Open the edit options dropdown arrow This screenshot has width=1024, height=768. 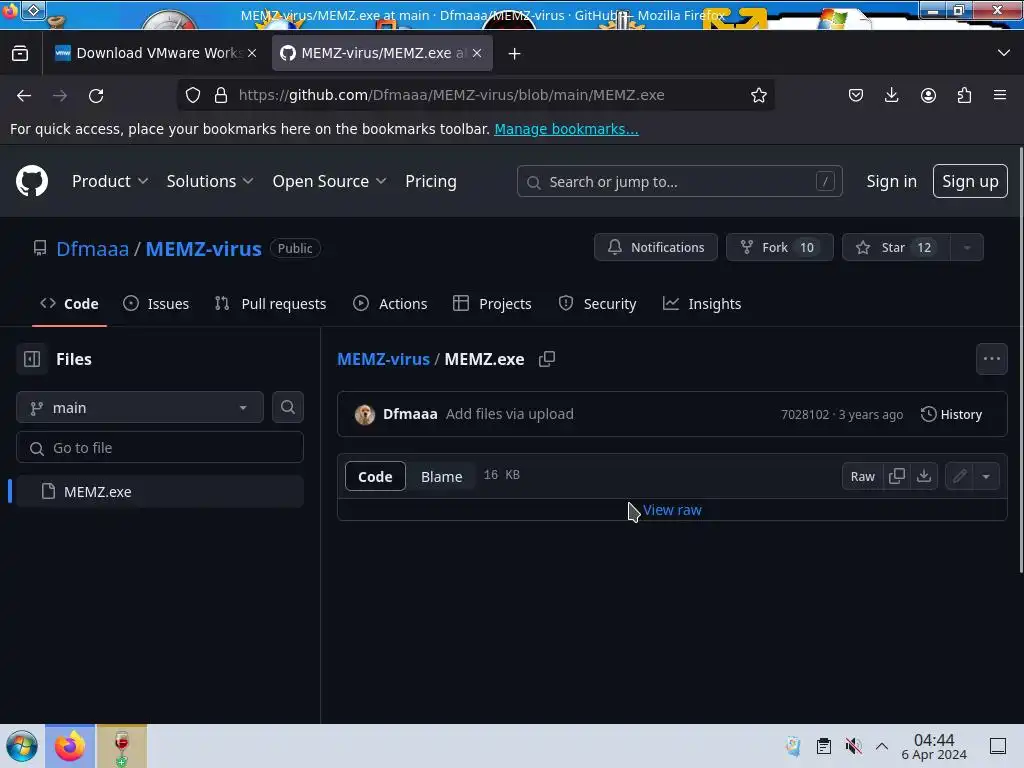[986, 476]
